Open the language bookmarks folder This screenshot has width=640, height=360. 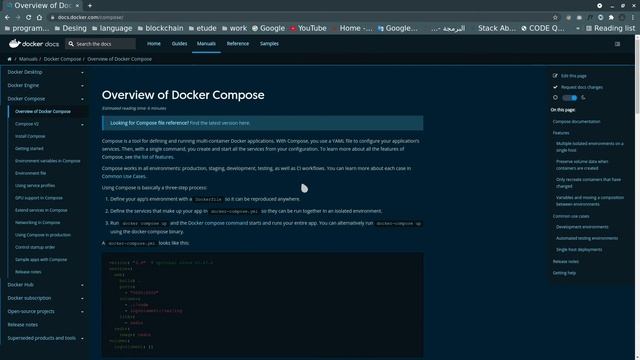coord(112,28)
